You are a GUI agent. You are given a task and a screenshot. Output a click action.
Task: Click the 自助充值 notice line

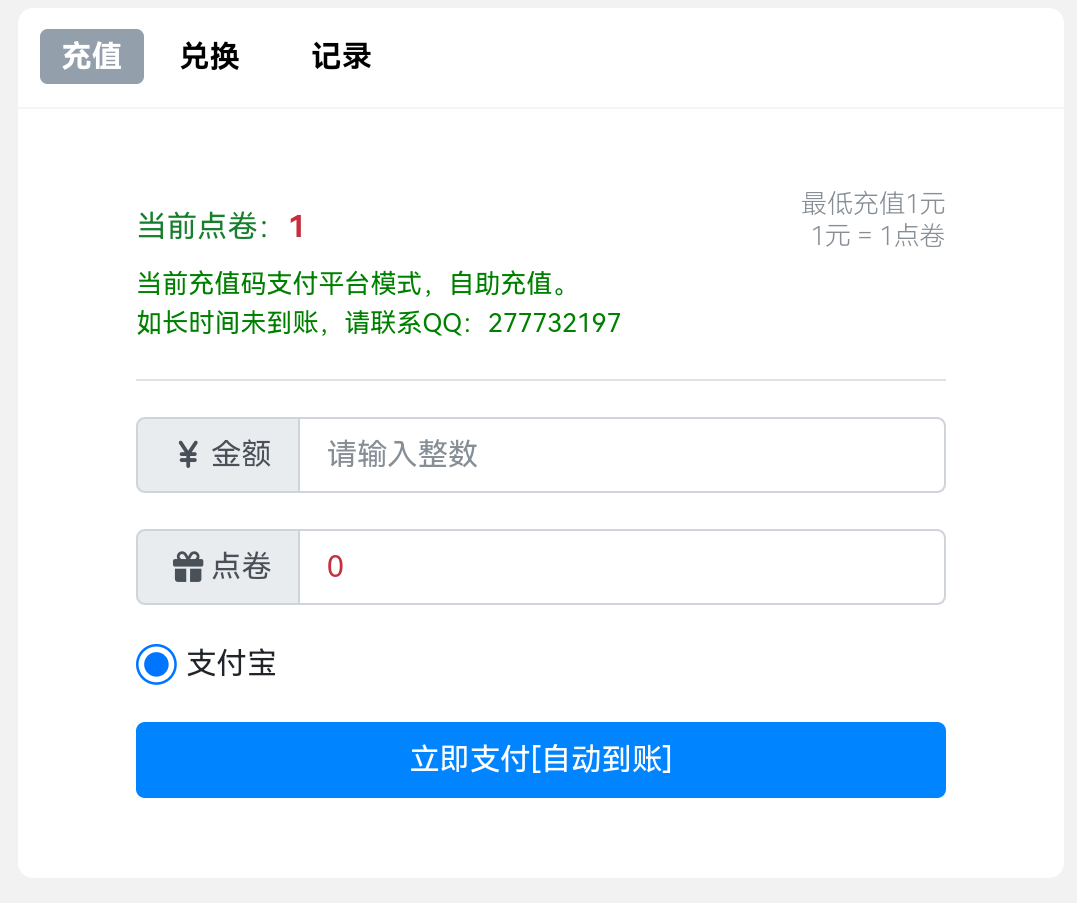pos(353,283)
